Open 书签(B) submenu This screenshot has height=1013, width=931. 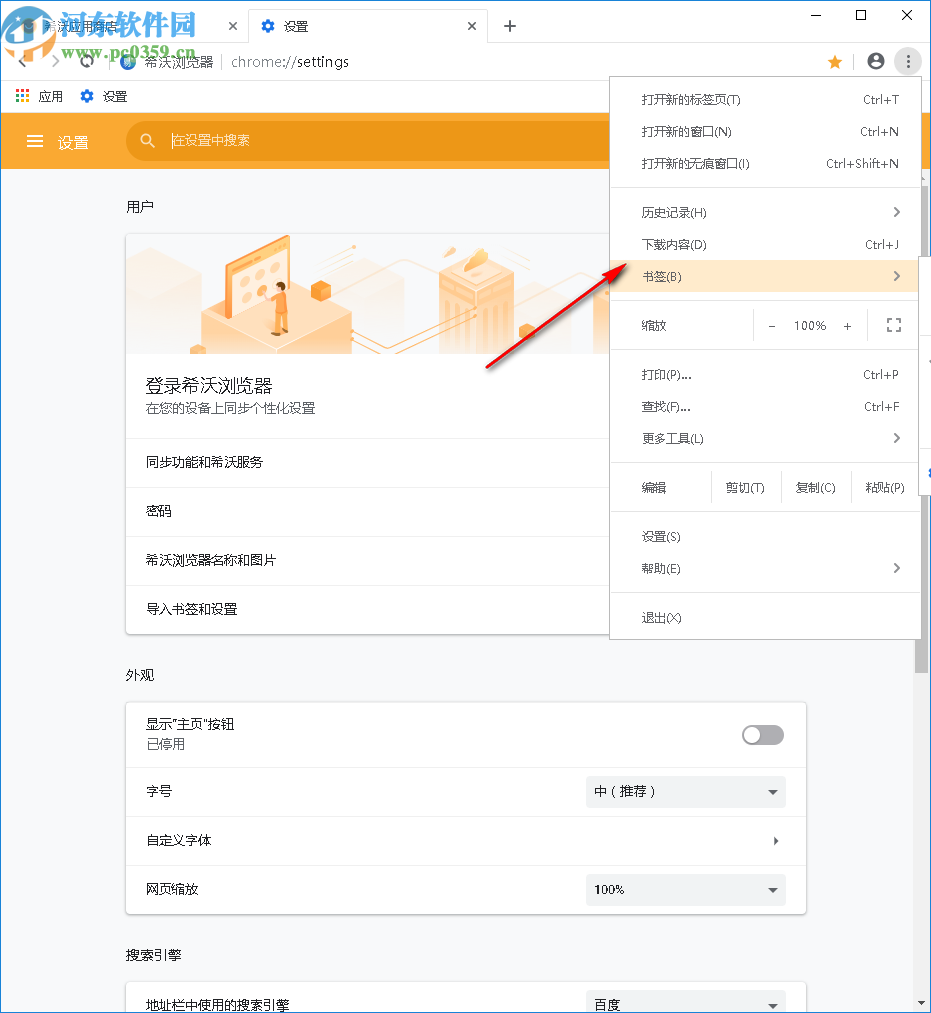coord(765,277)
